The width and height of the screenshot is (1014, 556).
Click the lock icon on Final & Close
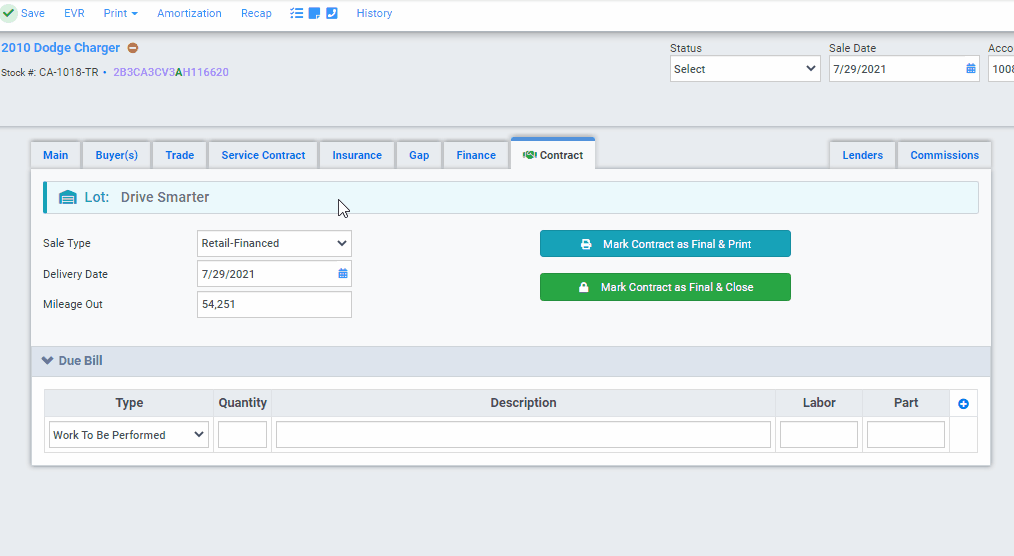point(583,287)
